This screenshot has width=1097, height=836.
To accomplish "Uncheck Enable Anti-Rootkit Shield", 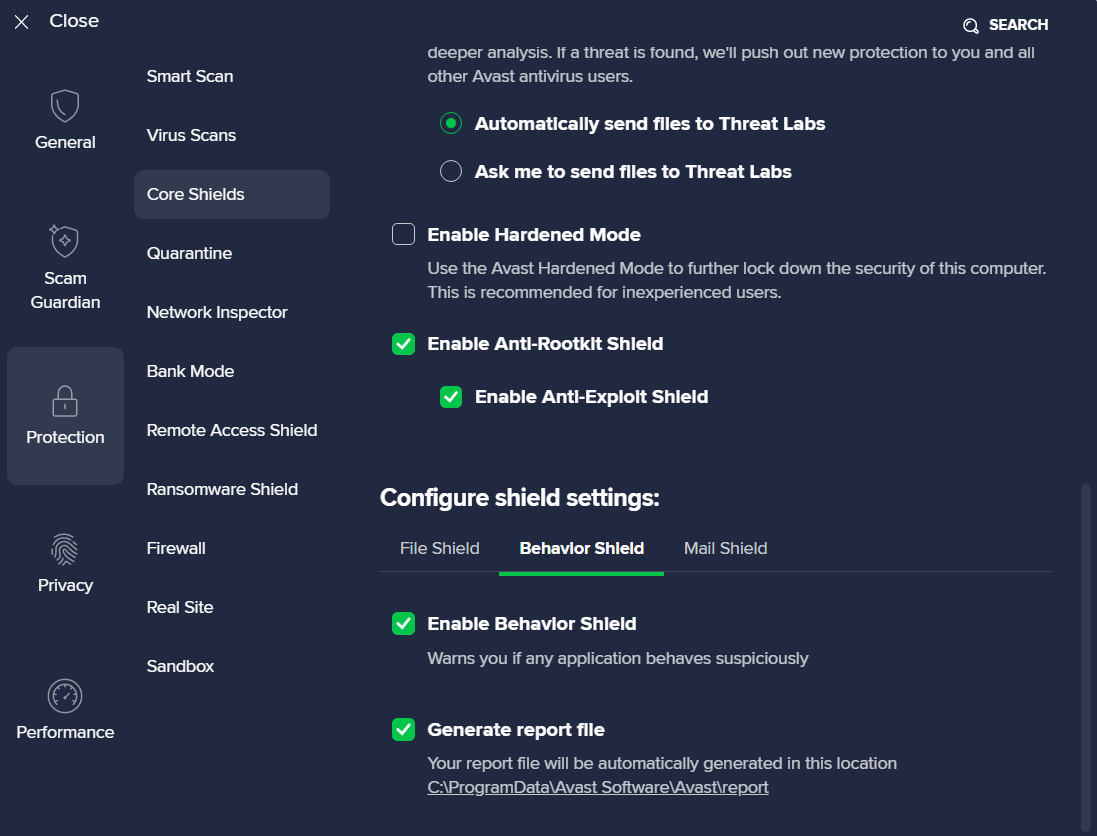I will [403, 344].
